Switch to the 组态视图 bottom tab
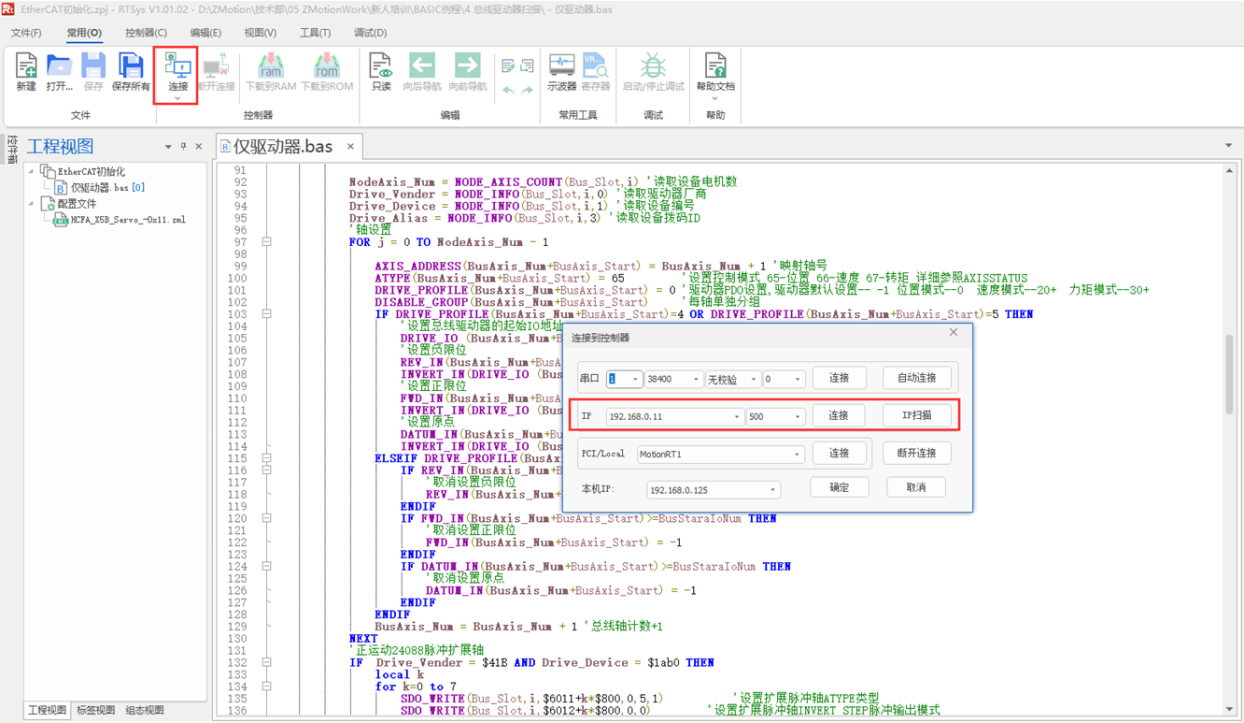 pos(144,710)
